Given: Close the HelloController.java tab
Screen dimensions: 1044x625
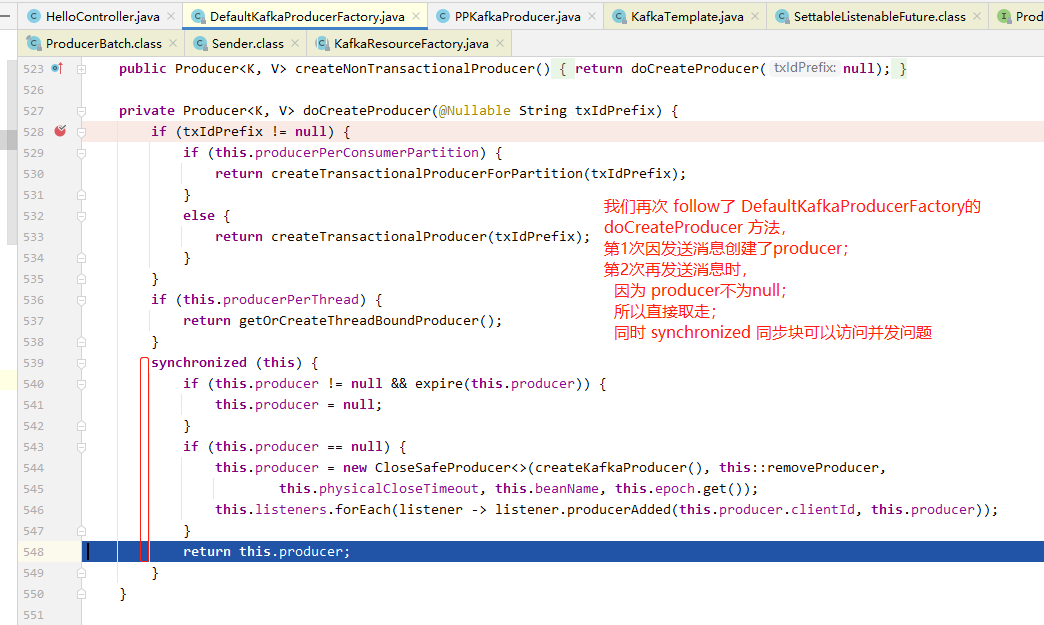Looking at the screenshot, I should (170, 16).
